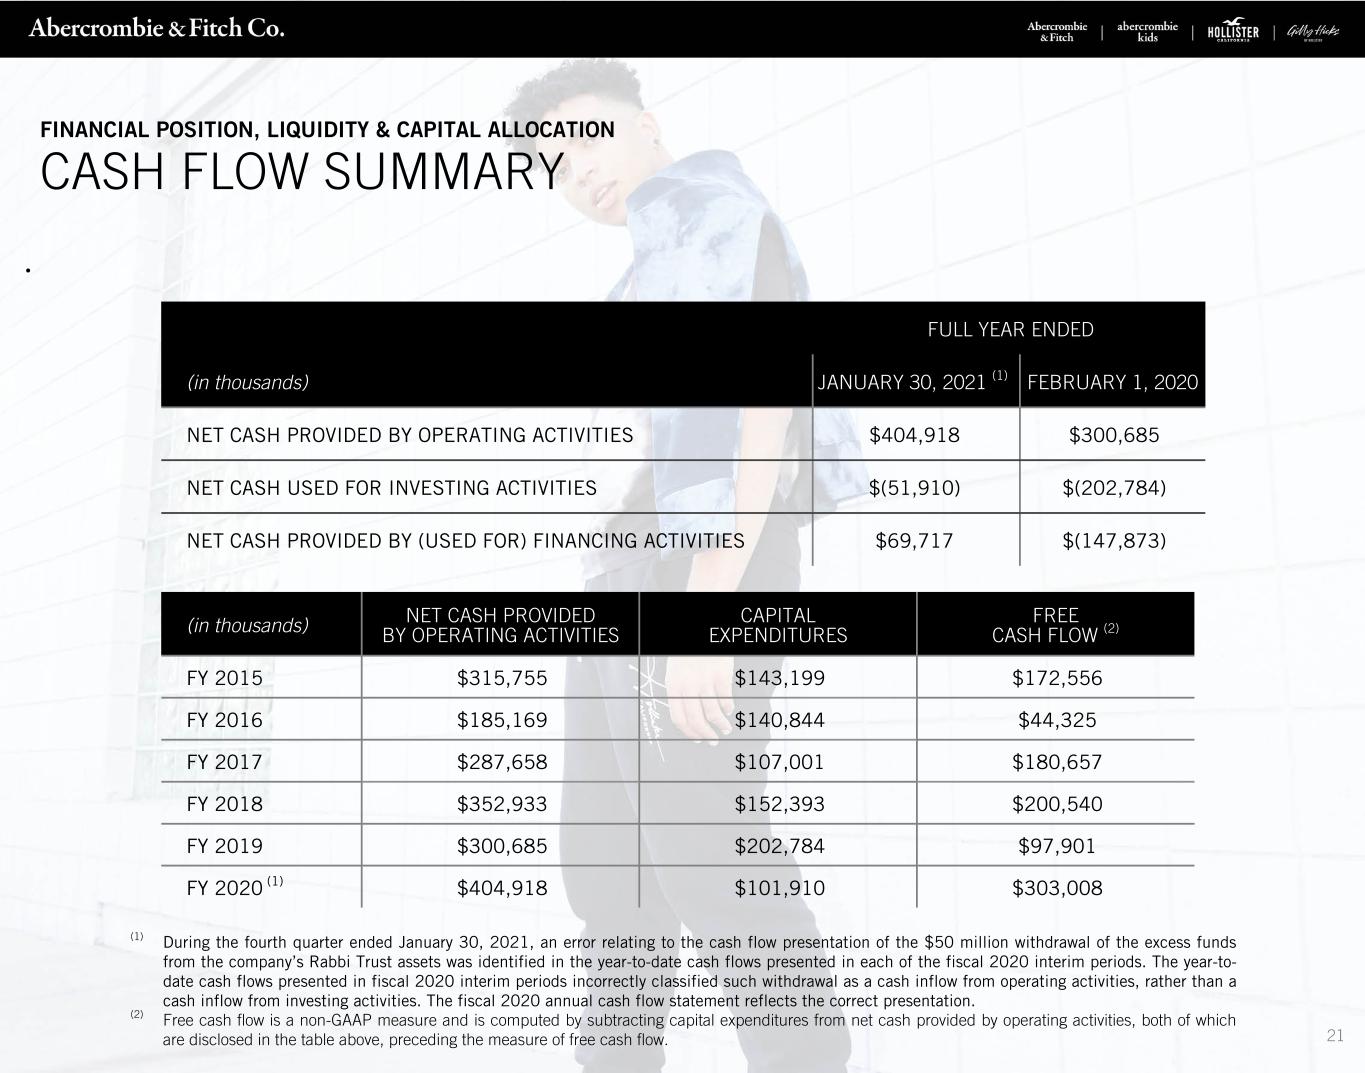Select the Gilly Hicks script logo
1365x1073 pixels.
(1312, 31)
